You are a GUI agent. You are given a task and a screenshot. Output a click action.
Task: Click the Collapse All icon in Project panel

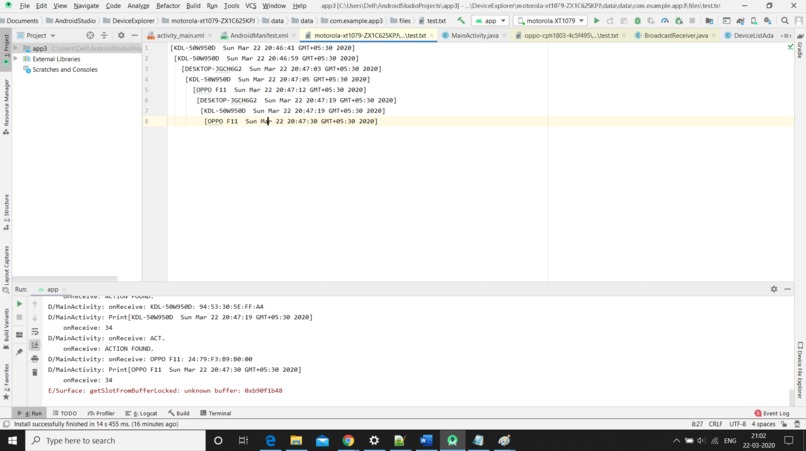[x=104, y=35]
